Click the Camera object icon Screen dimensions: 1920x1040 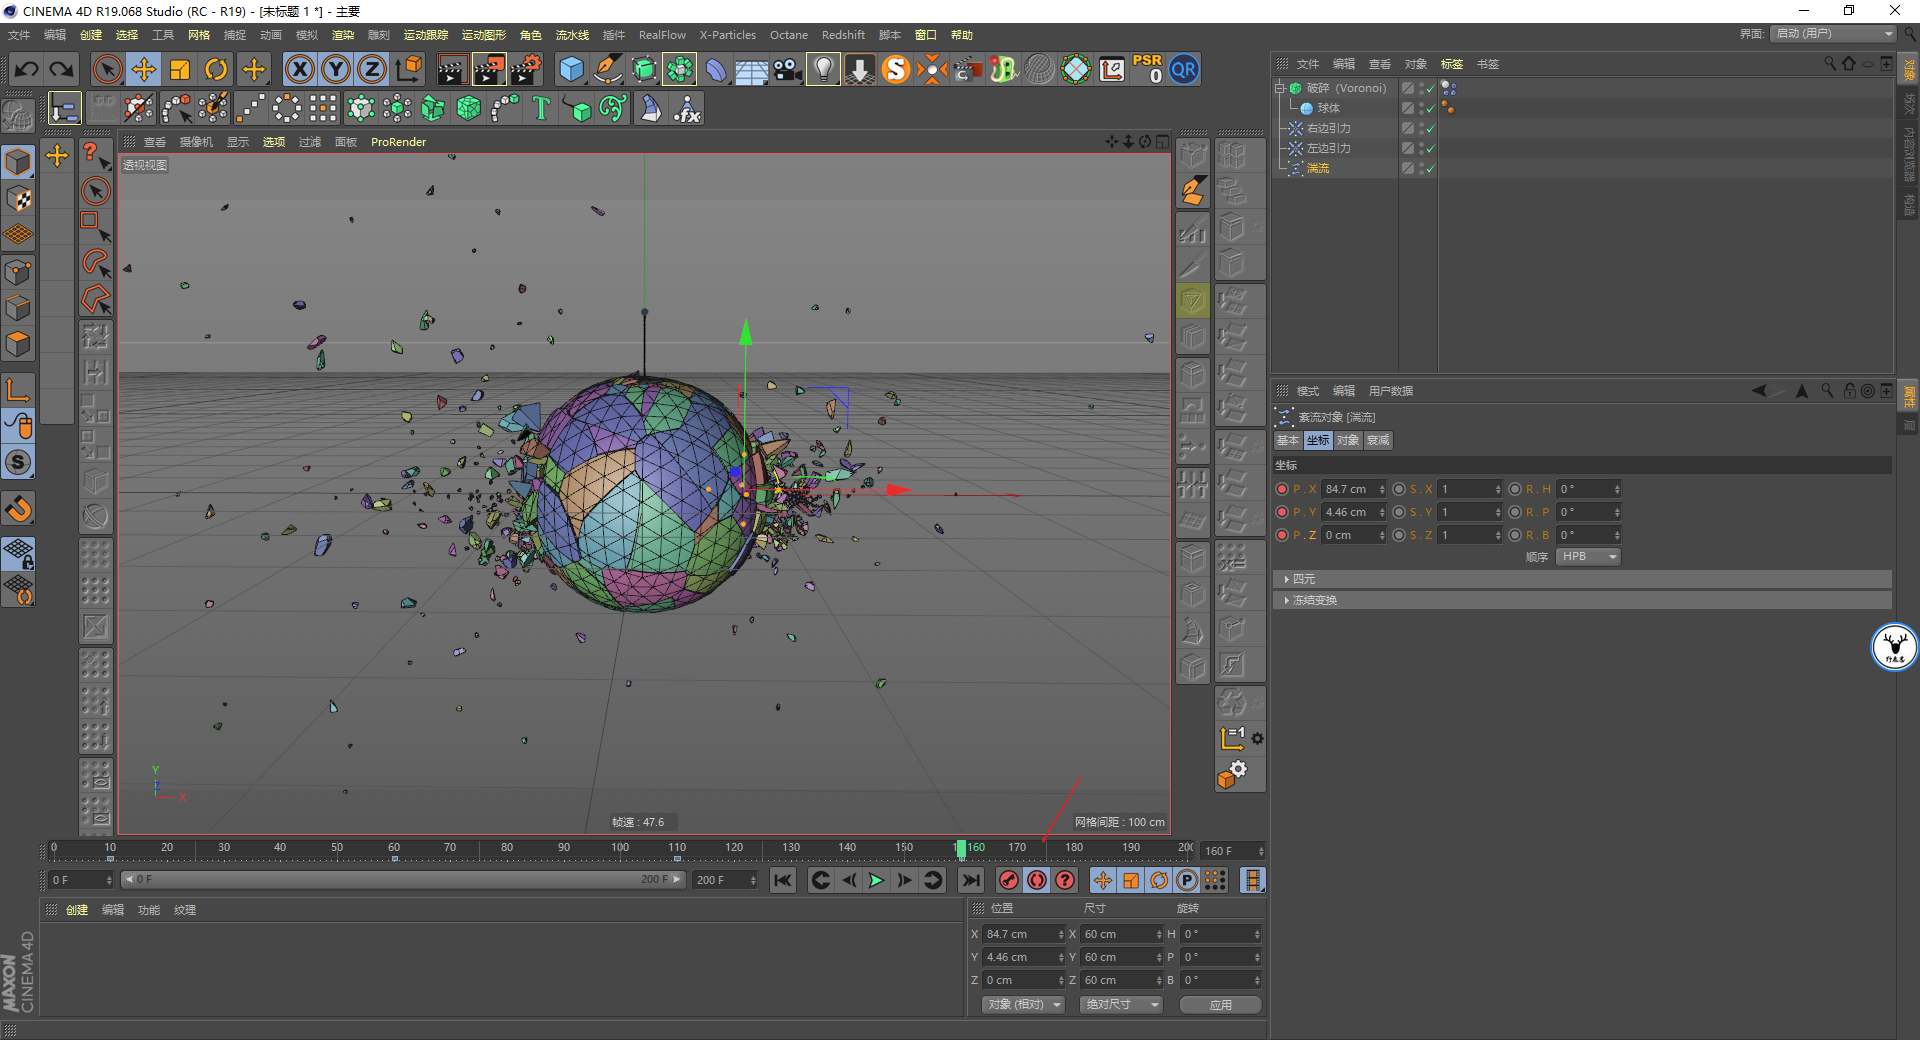tap(787, 69)
